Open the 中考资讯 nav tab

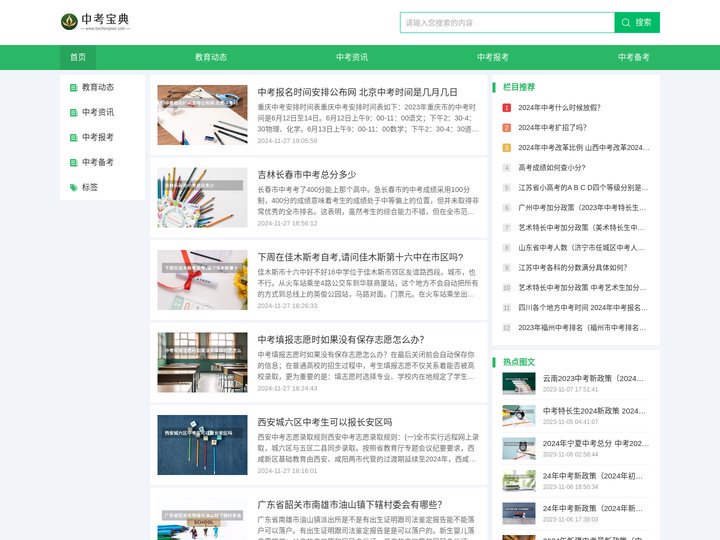352,57
